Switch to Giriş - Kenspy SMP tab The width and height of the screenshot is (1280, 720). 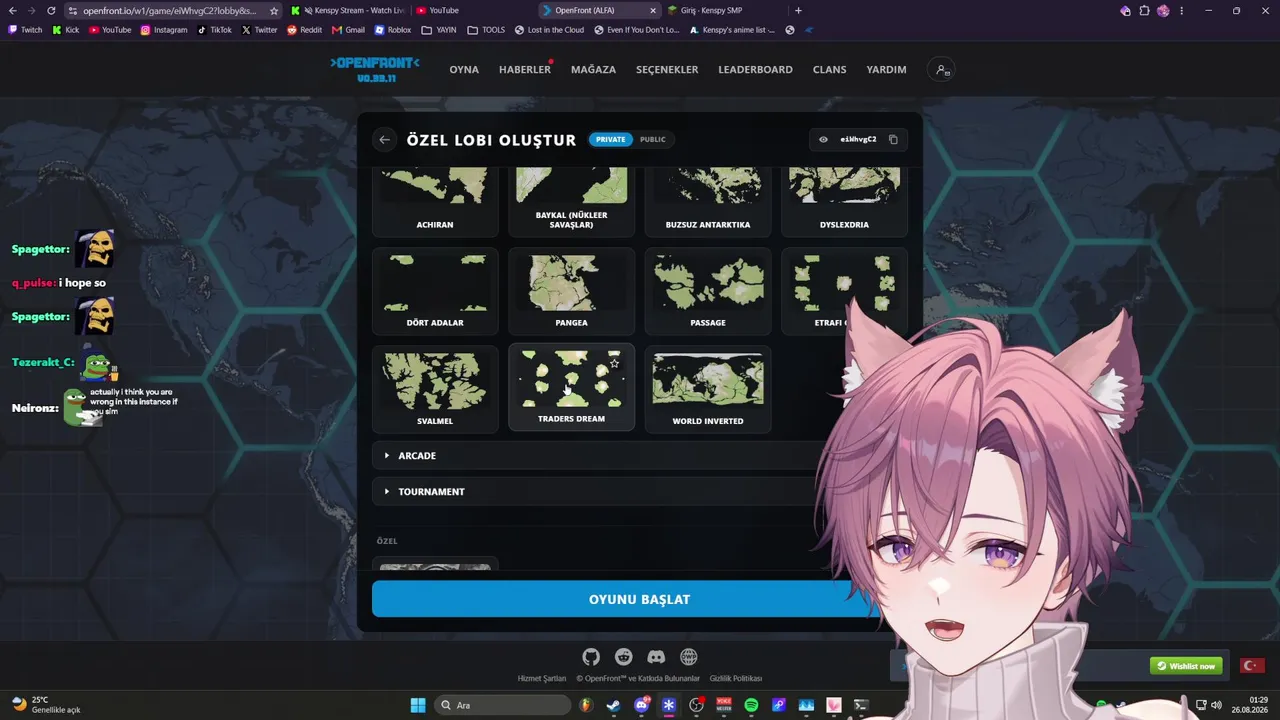tap(722, 10)
